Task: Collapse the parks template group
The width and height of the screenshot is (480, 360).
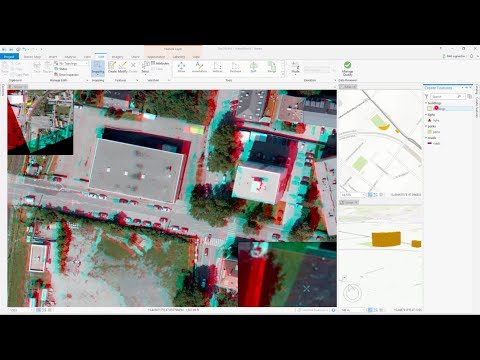Action: [x=426, y=126]
